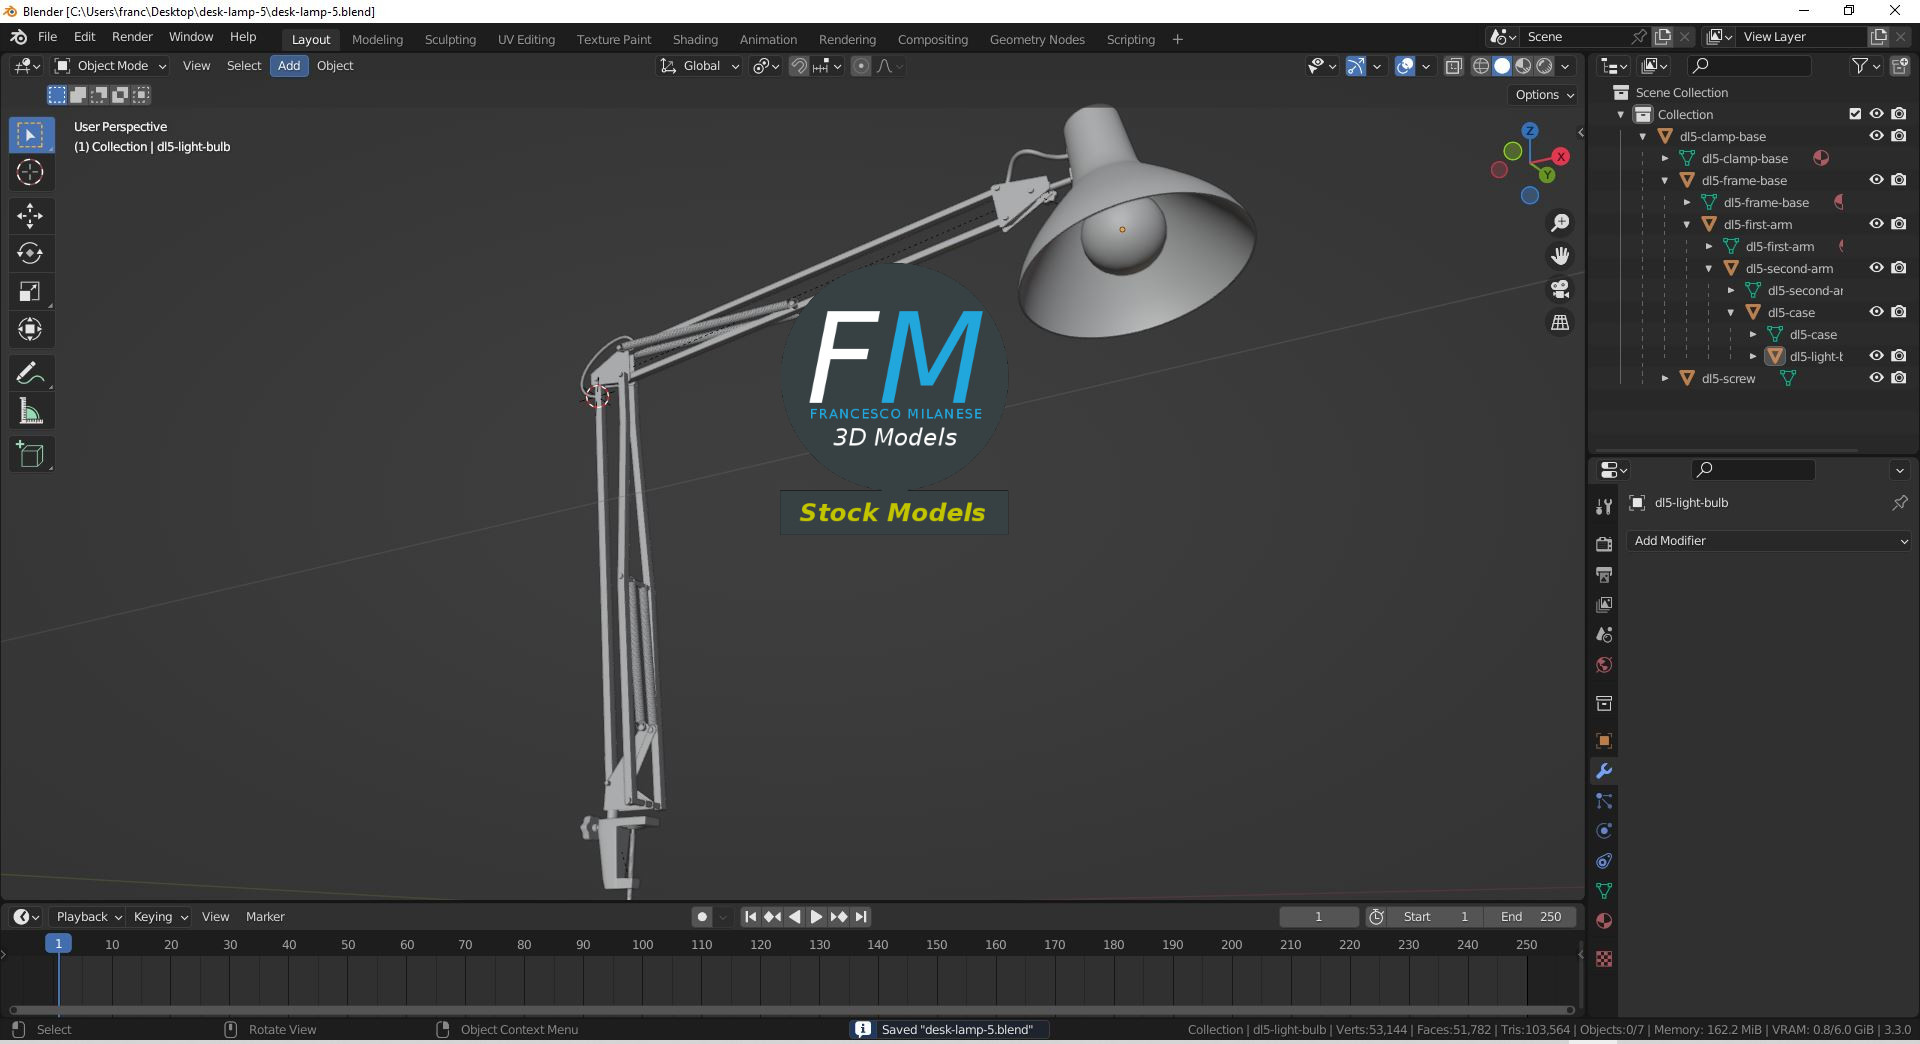The height and width of the screenshot is (1044, 1920).
Task: Open the Material properties tab
Action: point(1604,921)
